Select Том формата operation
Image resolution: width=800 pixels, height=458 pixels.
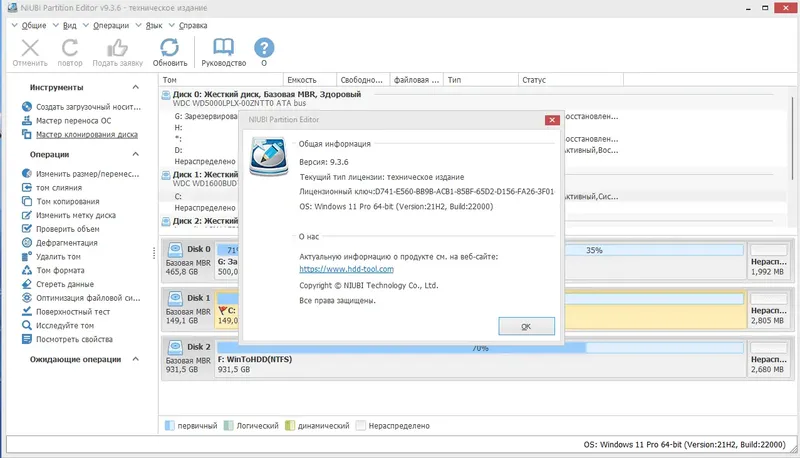[54, 270]
